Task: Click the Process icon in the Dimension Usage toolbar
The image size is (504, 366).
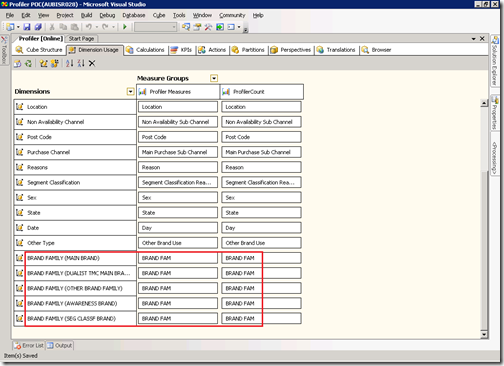Action: click(17, 63)
